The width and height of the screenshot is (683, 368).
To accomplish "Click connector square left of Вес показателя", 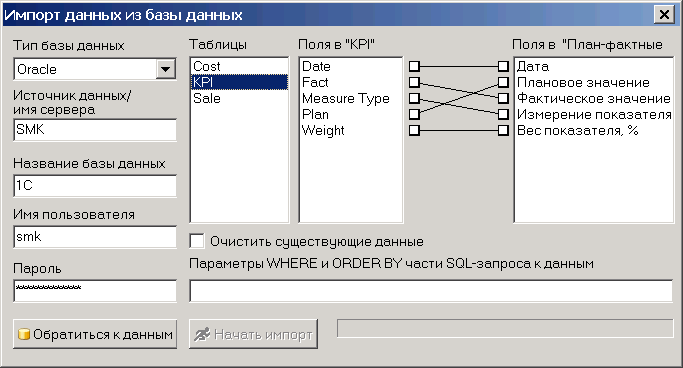I will pos(503,130).
